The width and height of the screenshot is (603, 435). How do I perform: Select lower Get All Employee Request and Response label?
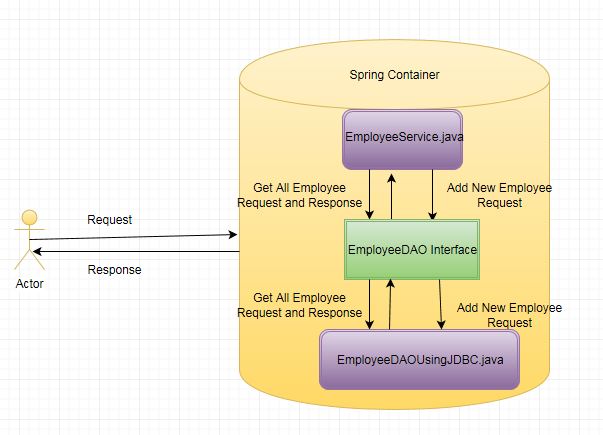point(300,305)
